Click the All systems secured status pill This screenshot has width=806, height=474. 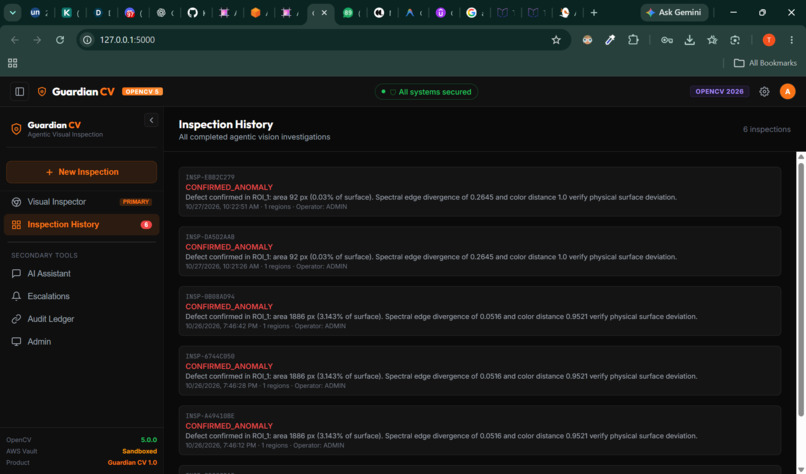coord(426,92)
